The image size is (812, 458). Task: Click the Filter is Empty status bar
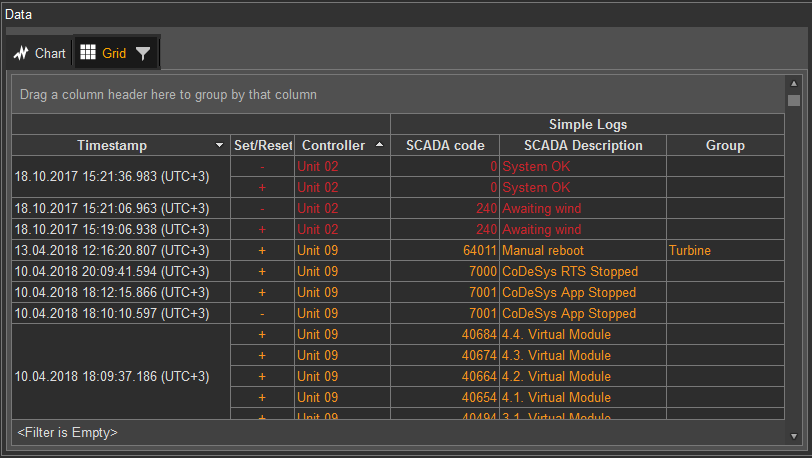pyautogui.click(x=68, y=433)
